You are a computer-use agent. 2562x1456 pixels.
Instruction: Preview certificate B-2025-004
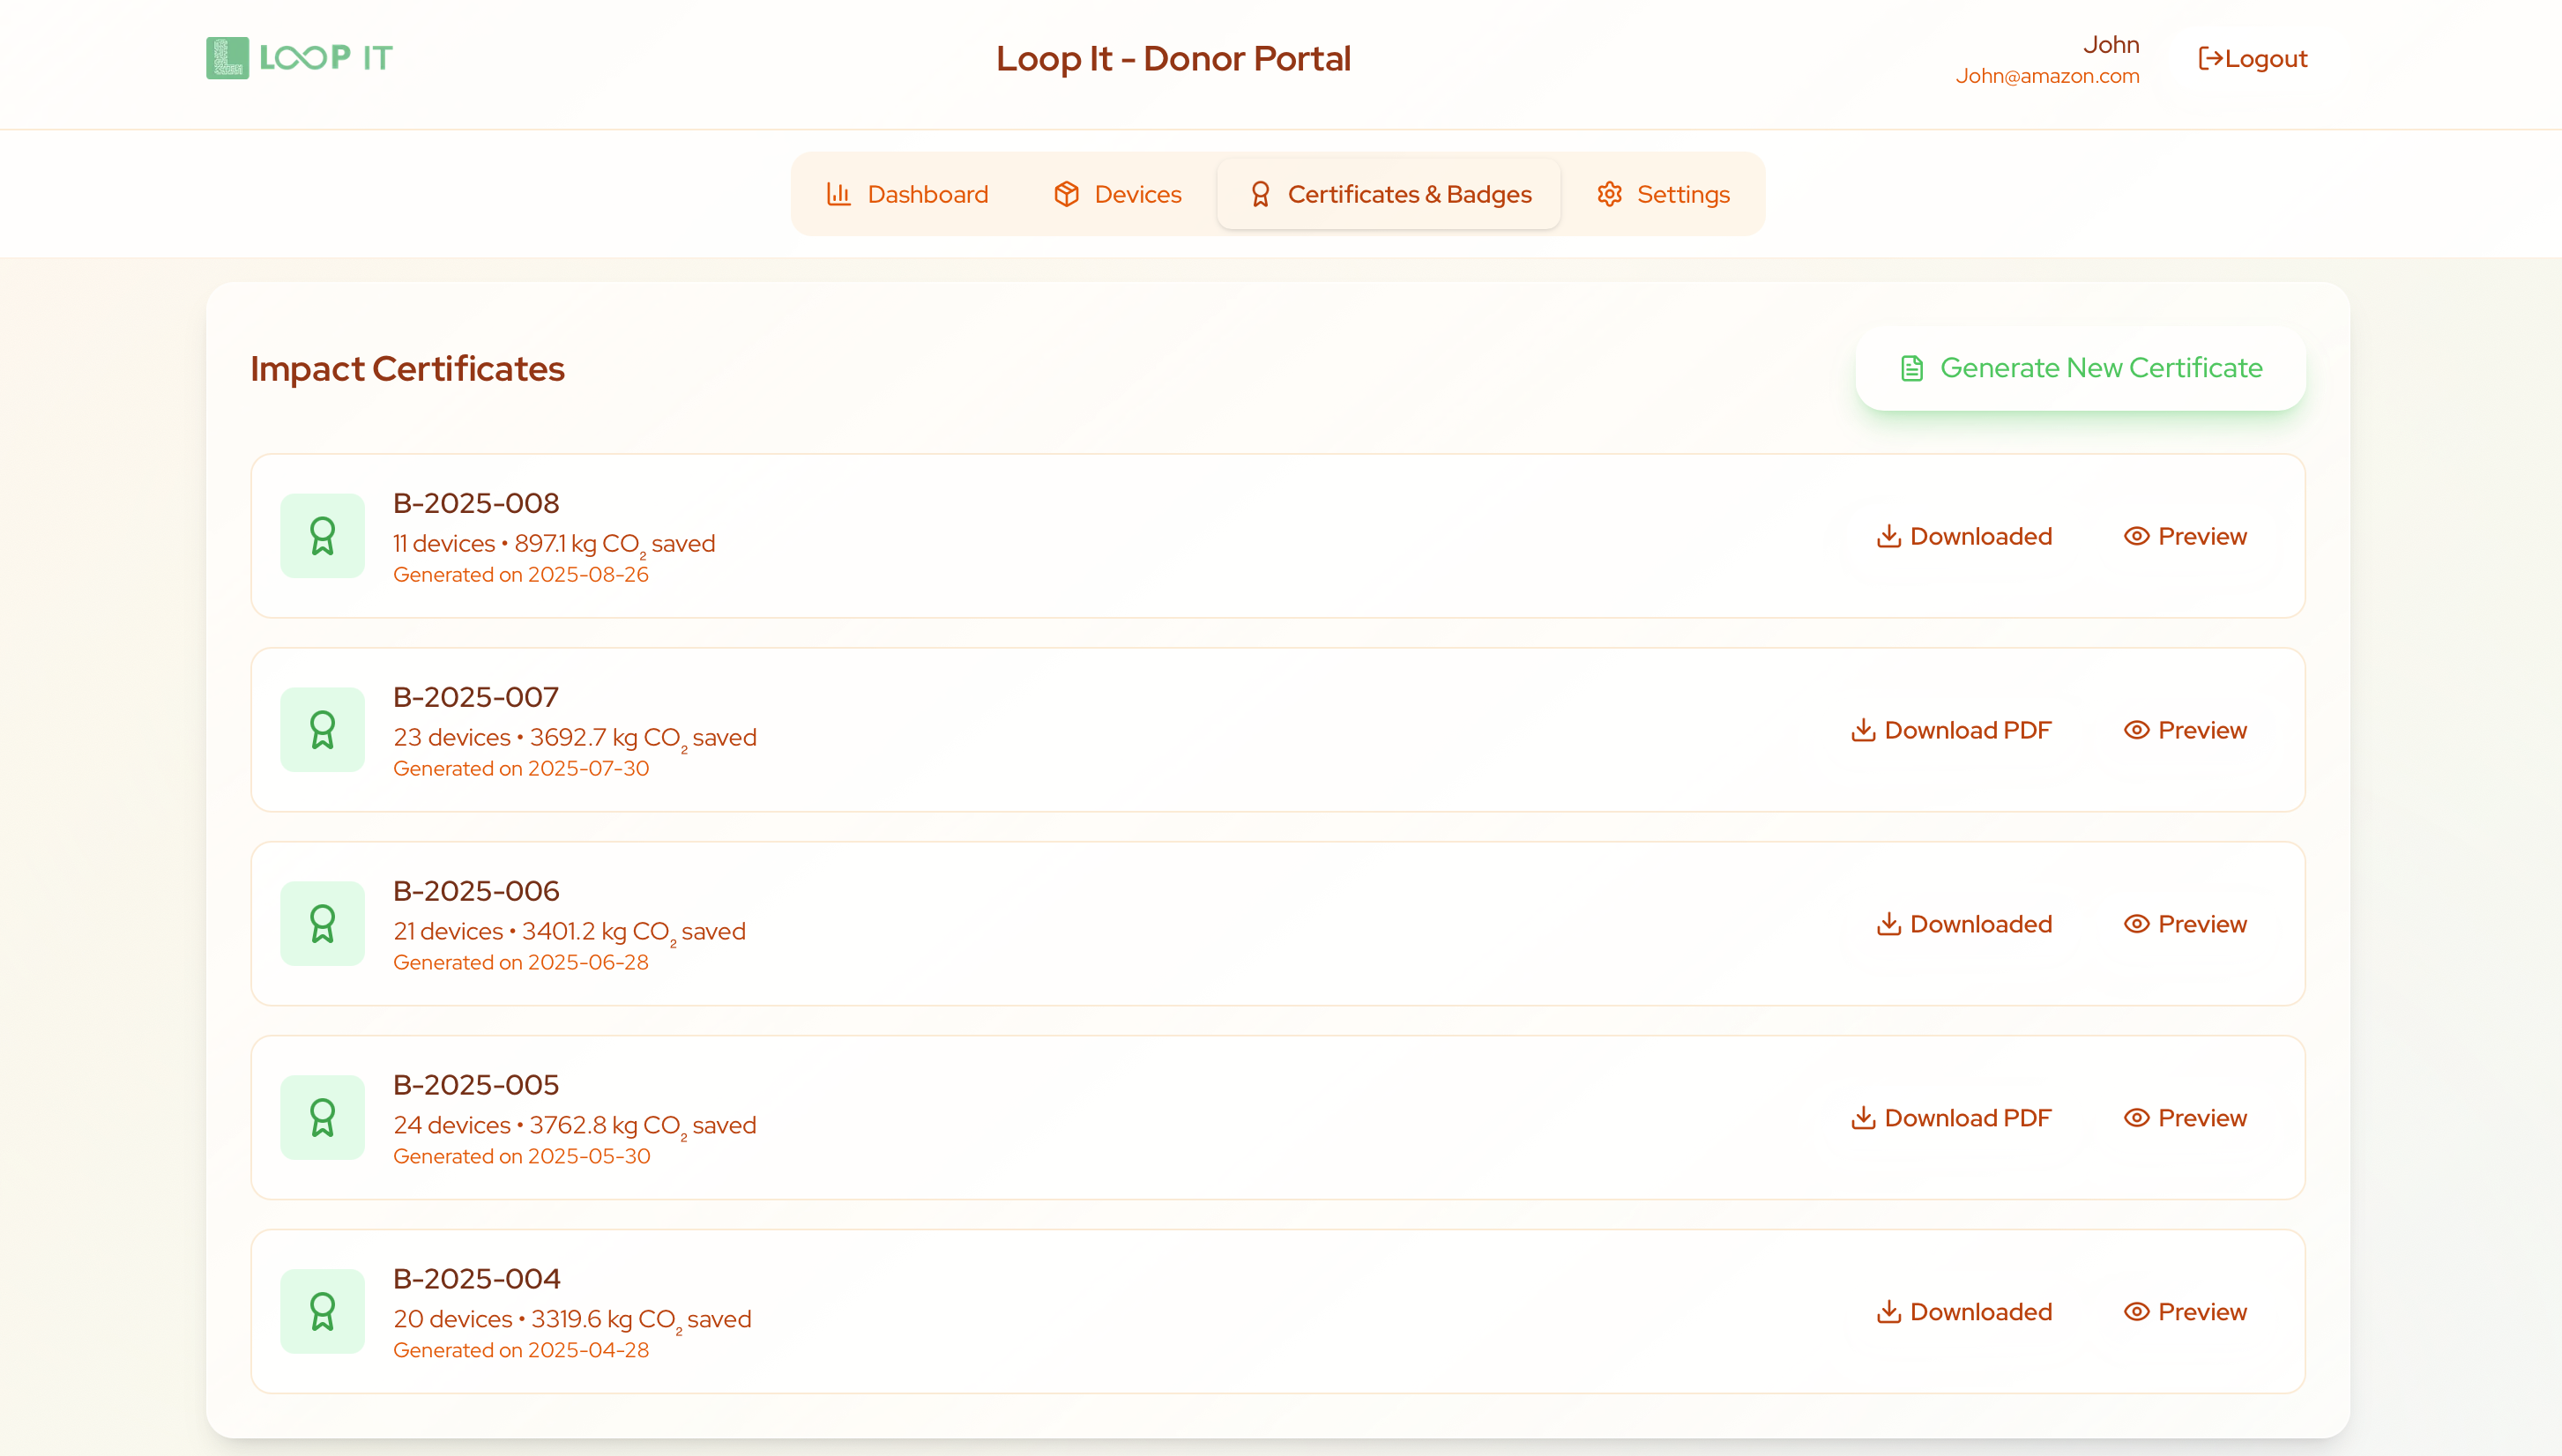click(x=2185, y=1312)
